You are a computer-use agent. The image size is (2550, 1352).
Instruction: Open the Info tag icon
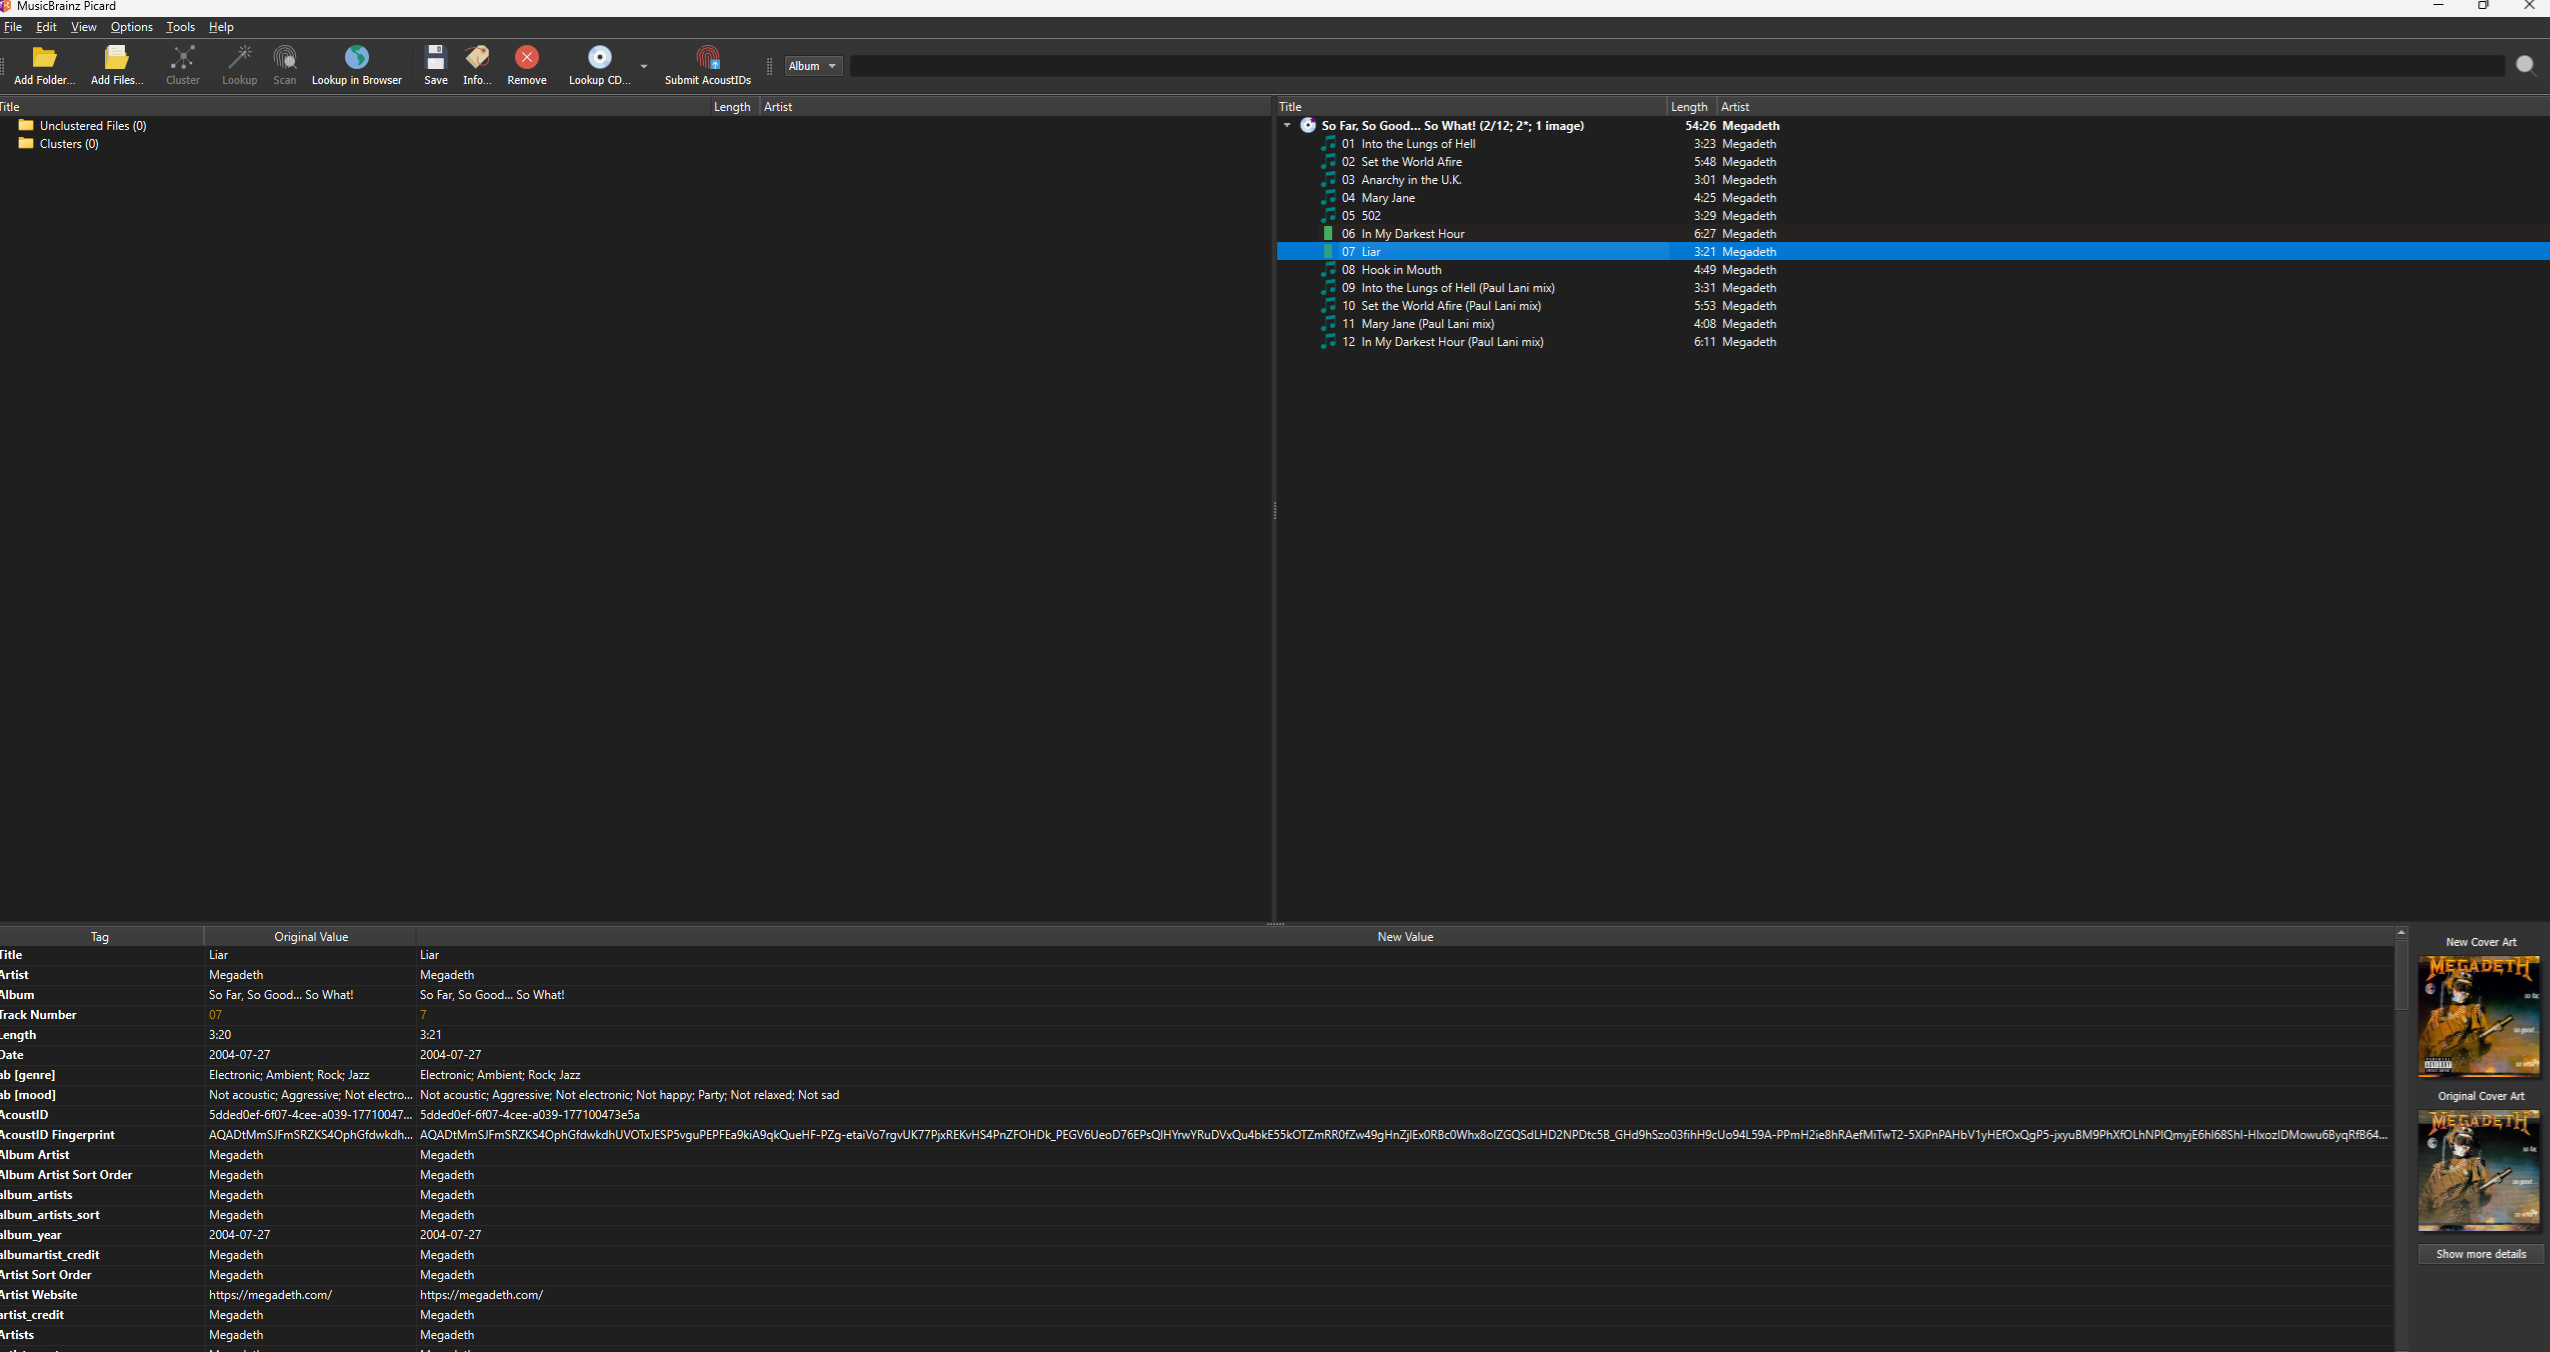[477, 57]
